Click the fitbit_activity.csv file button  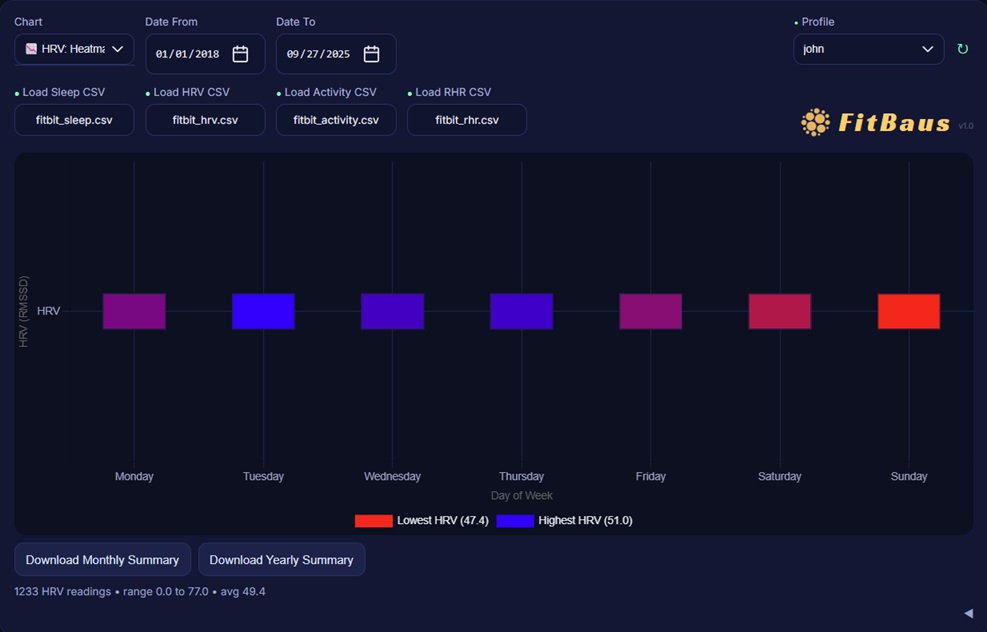click(x=336, y=120)
